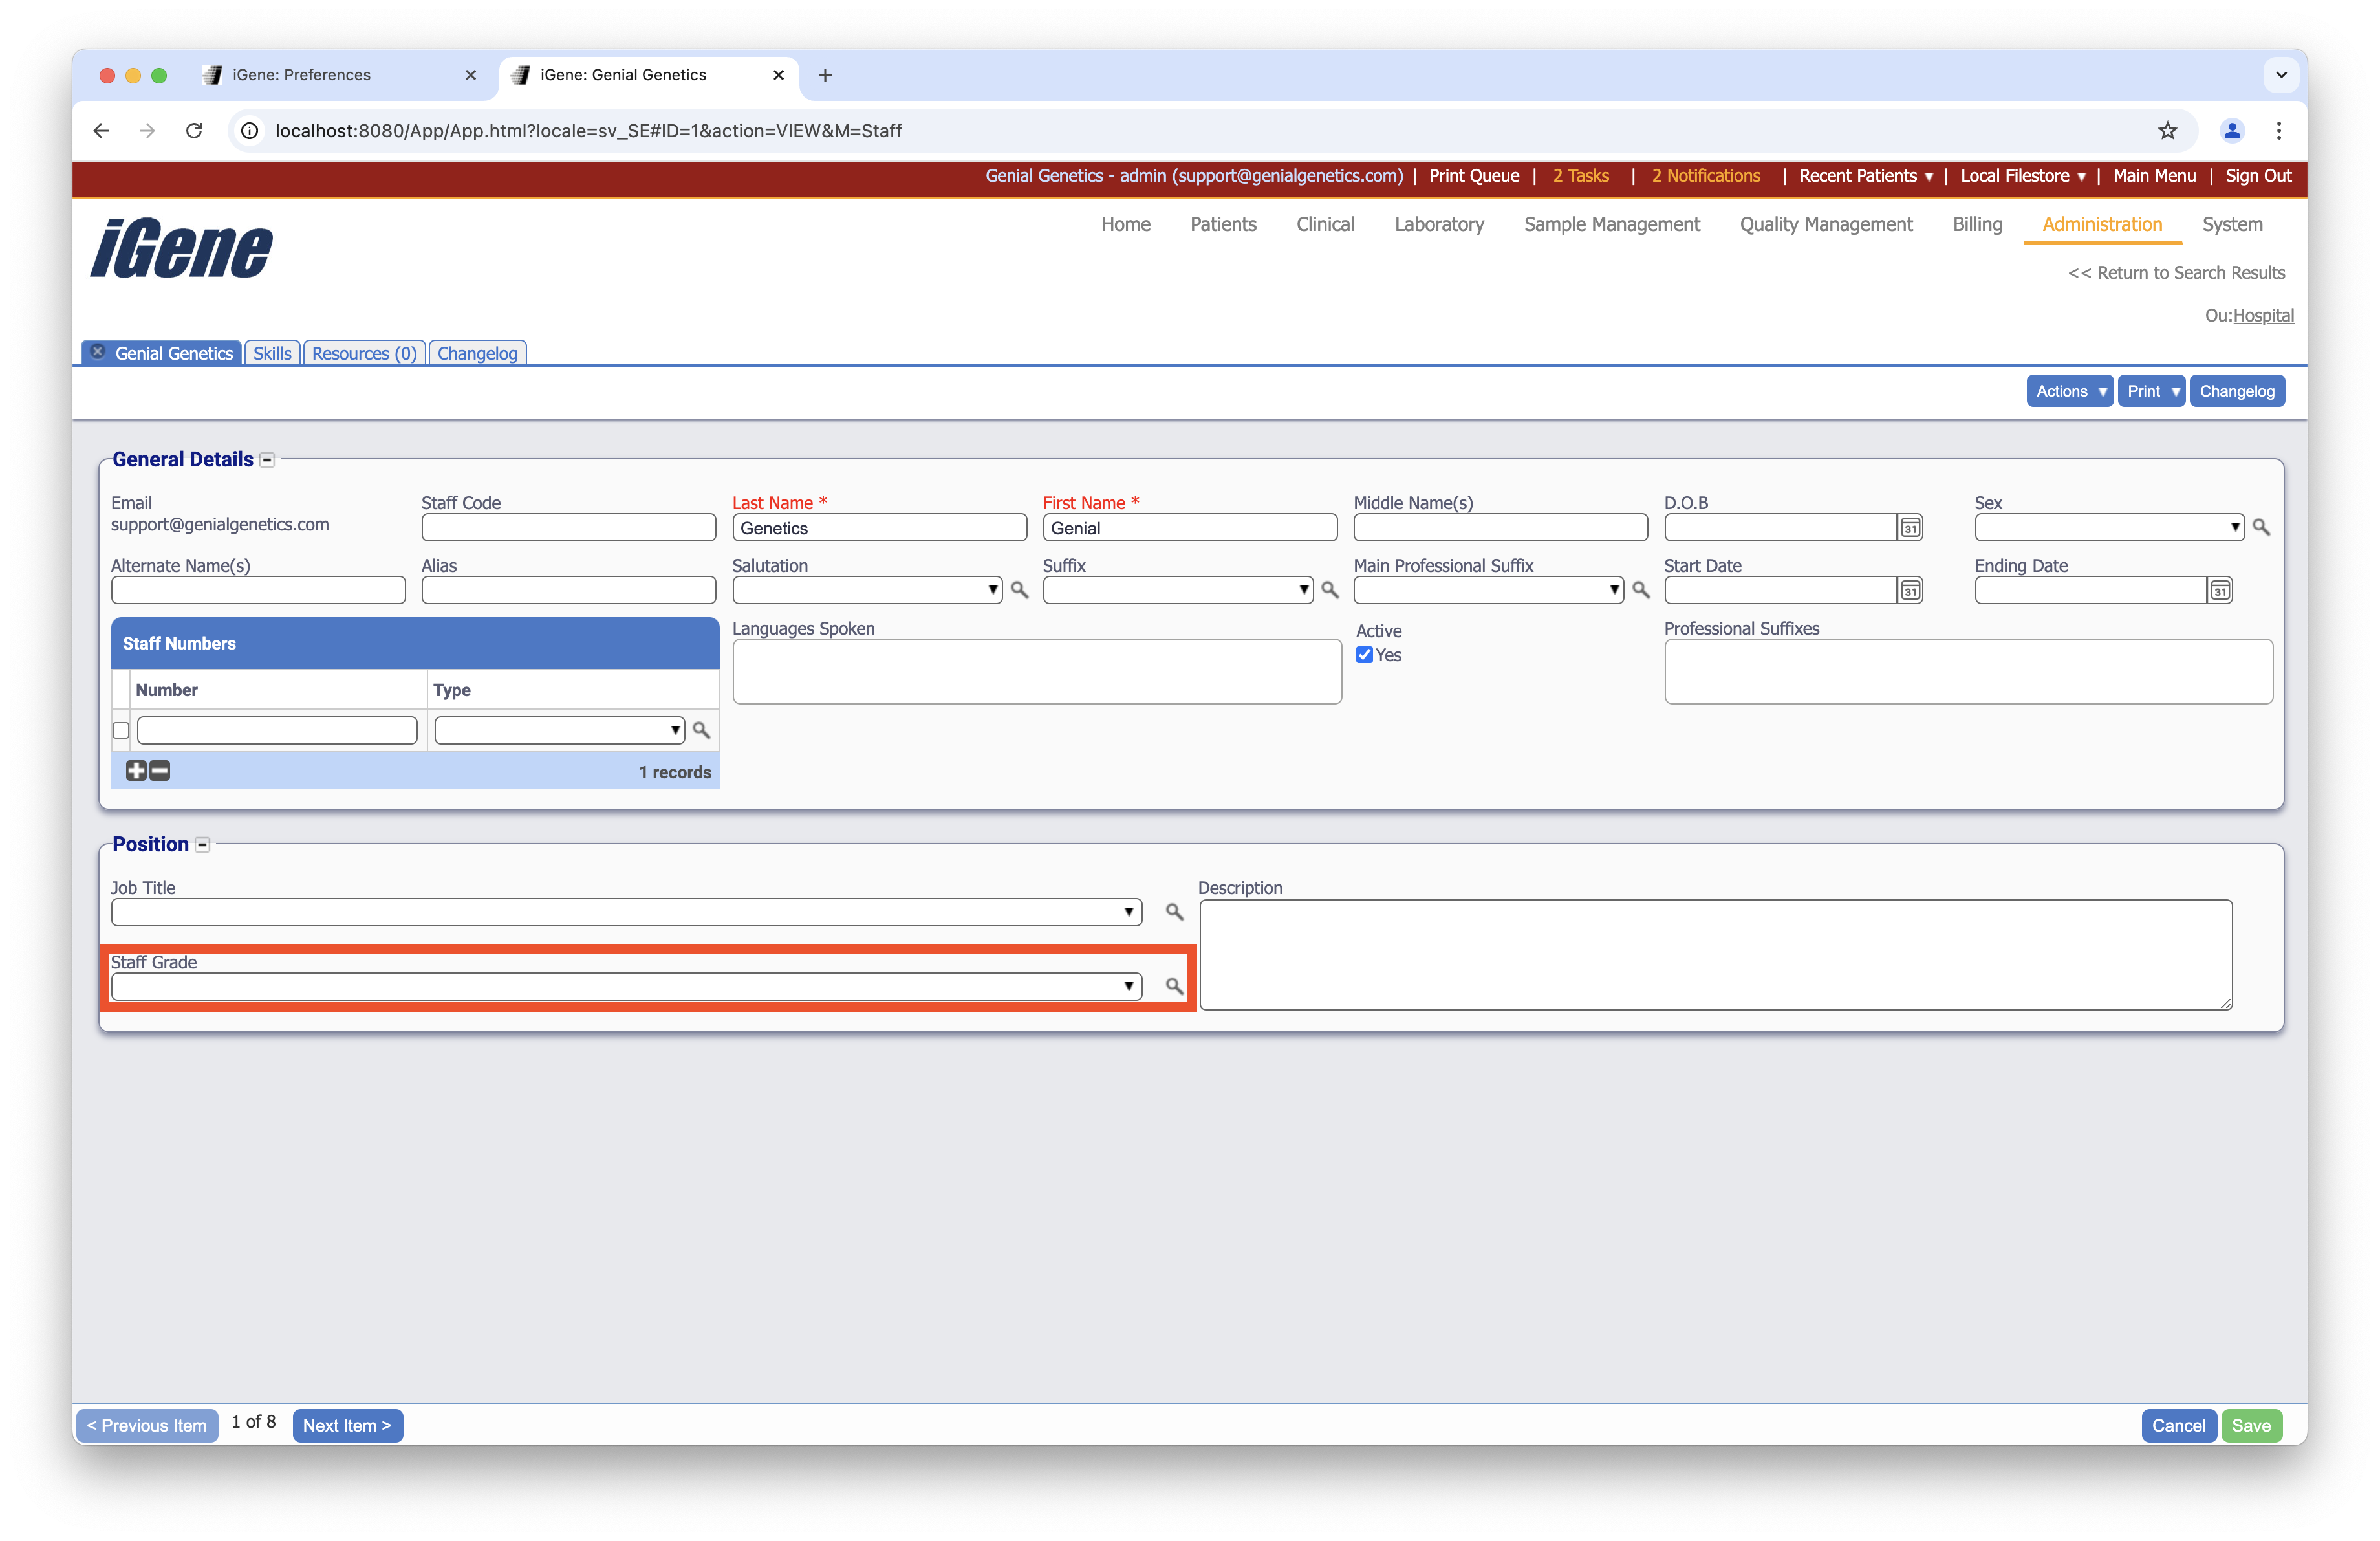The width and height of the screenshot is (2380, 1541).
Task: Click the Staff Grade lookup magnifier icon
Action: click(x=1174, y=986)
